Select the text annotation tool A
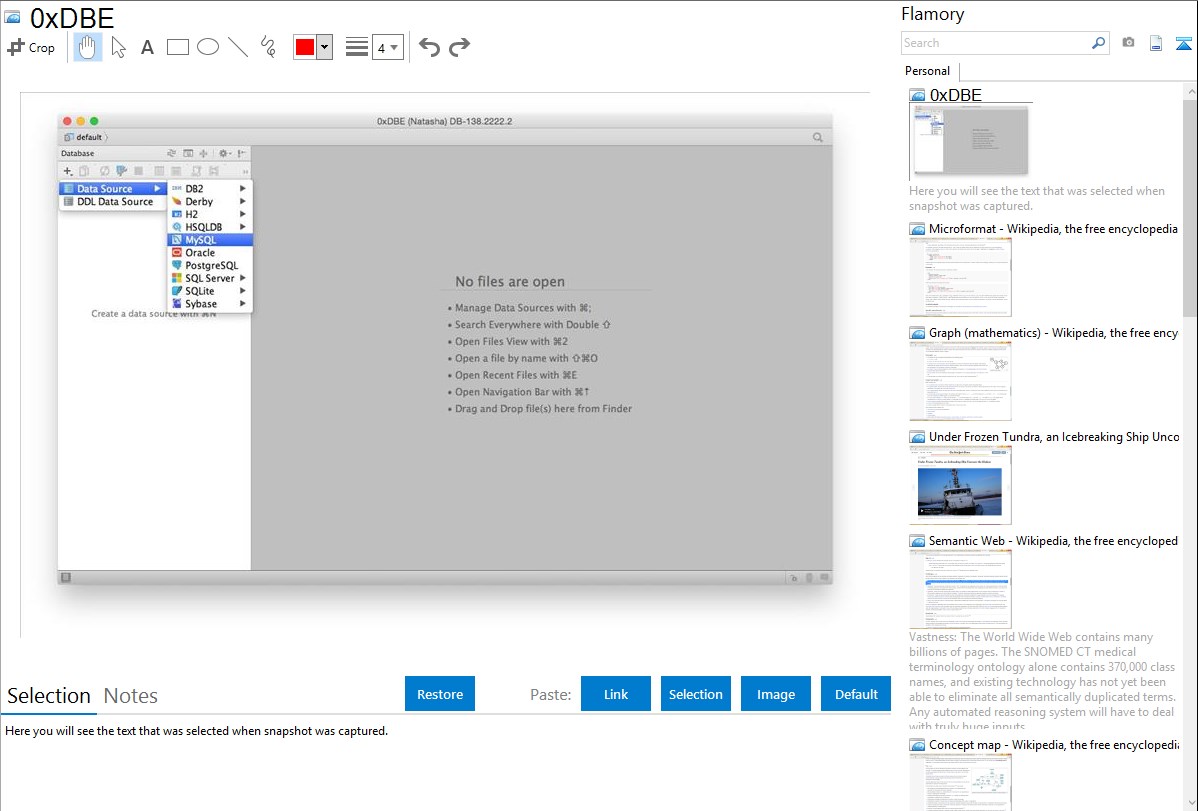Viewport: 1198px width, 811px height. click(x=147, y=47)
